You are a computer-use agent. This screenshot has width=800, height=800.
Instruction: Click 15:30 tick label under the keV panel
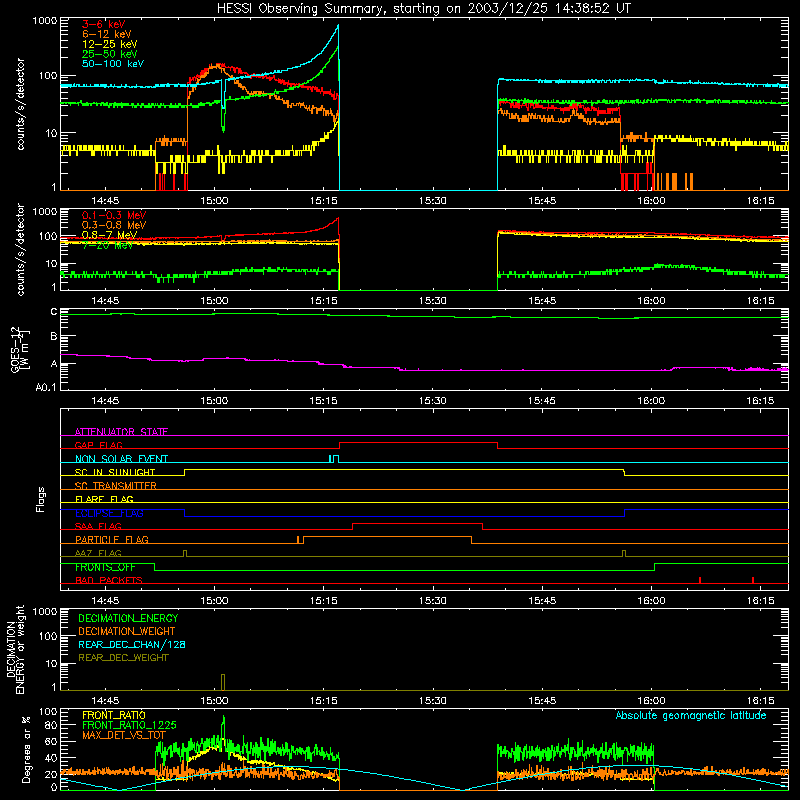click(433, 201)
